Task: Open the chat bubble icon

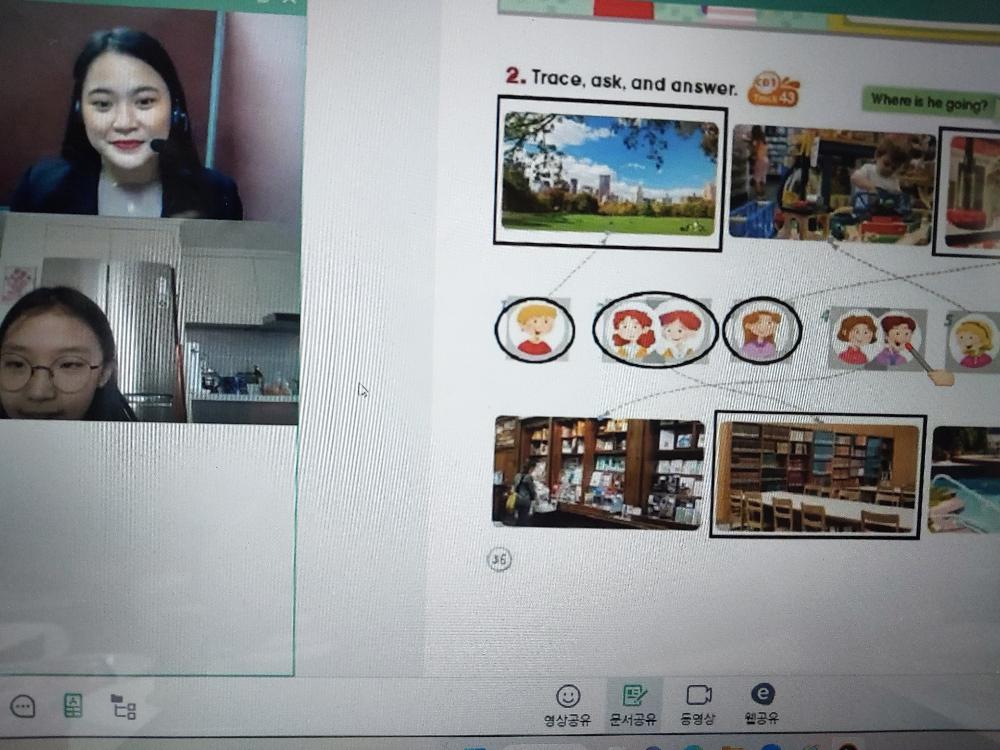Action: pos(23,706)
